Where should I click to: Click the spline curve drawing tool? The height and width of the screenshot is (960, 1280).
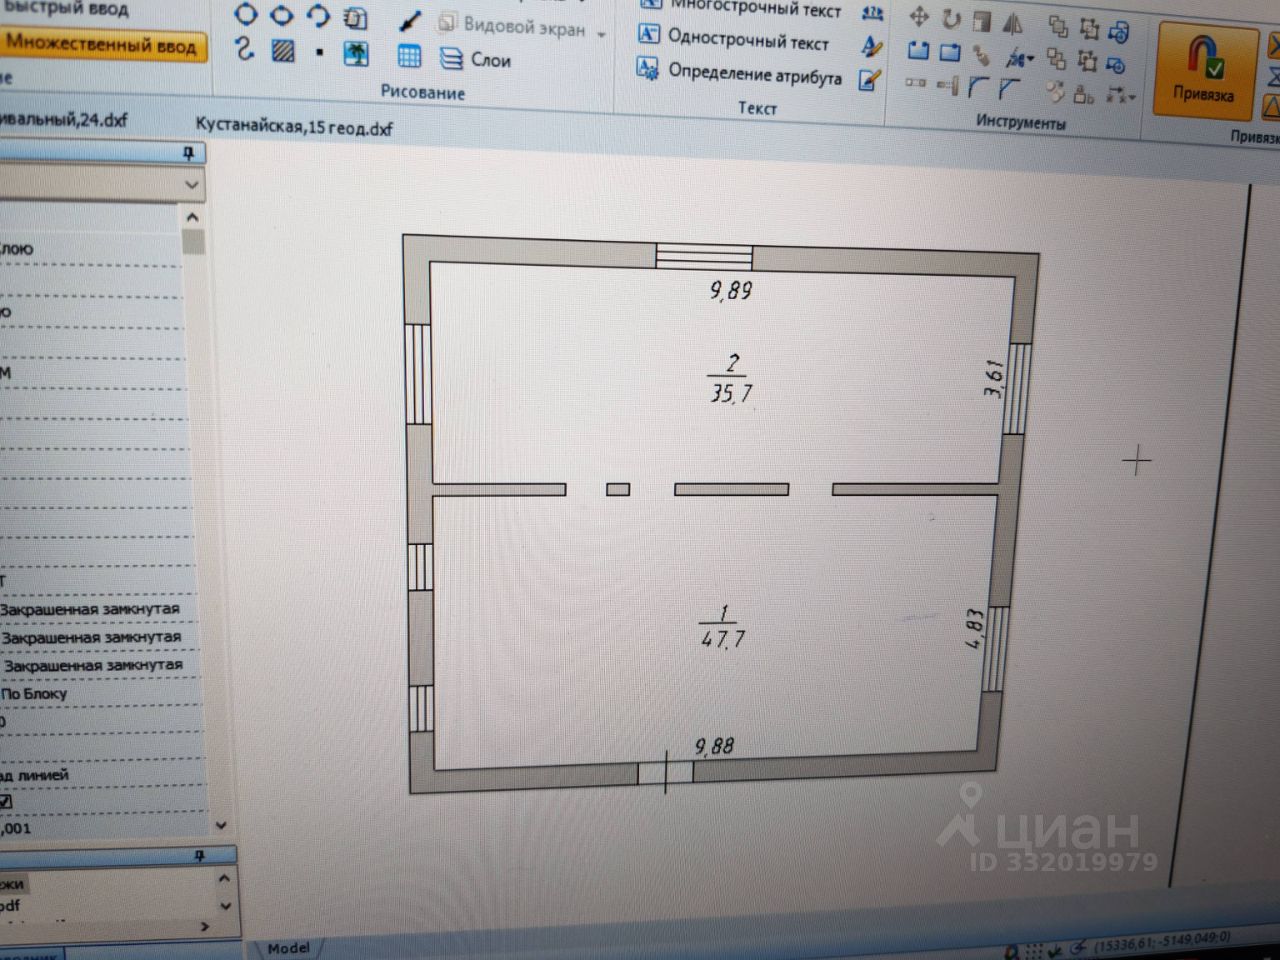(245, 48)
